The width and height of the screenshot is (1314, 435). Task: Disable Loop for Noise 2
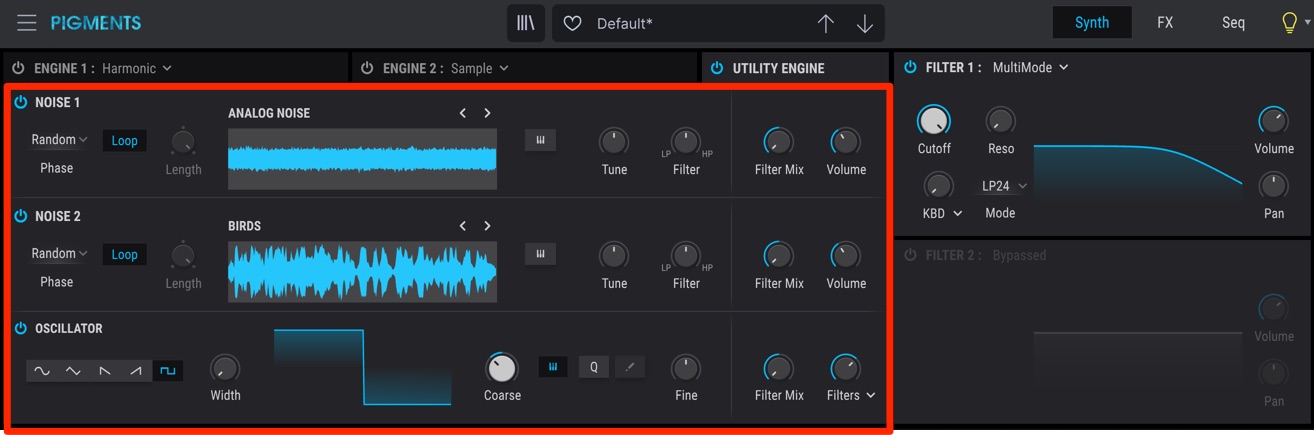pyautogui.click(x=125, y=255)
